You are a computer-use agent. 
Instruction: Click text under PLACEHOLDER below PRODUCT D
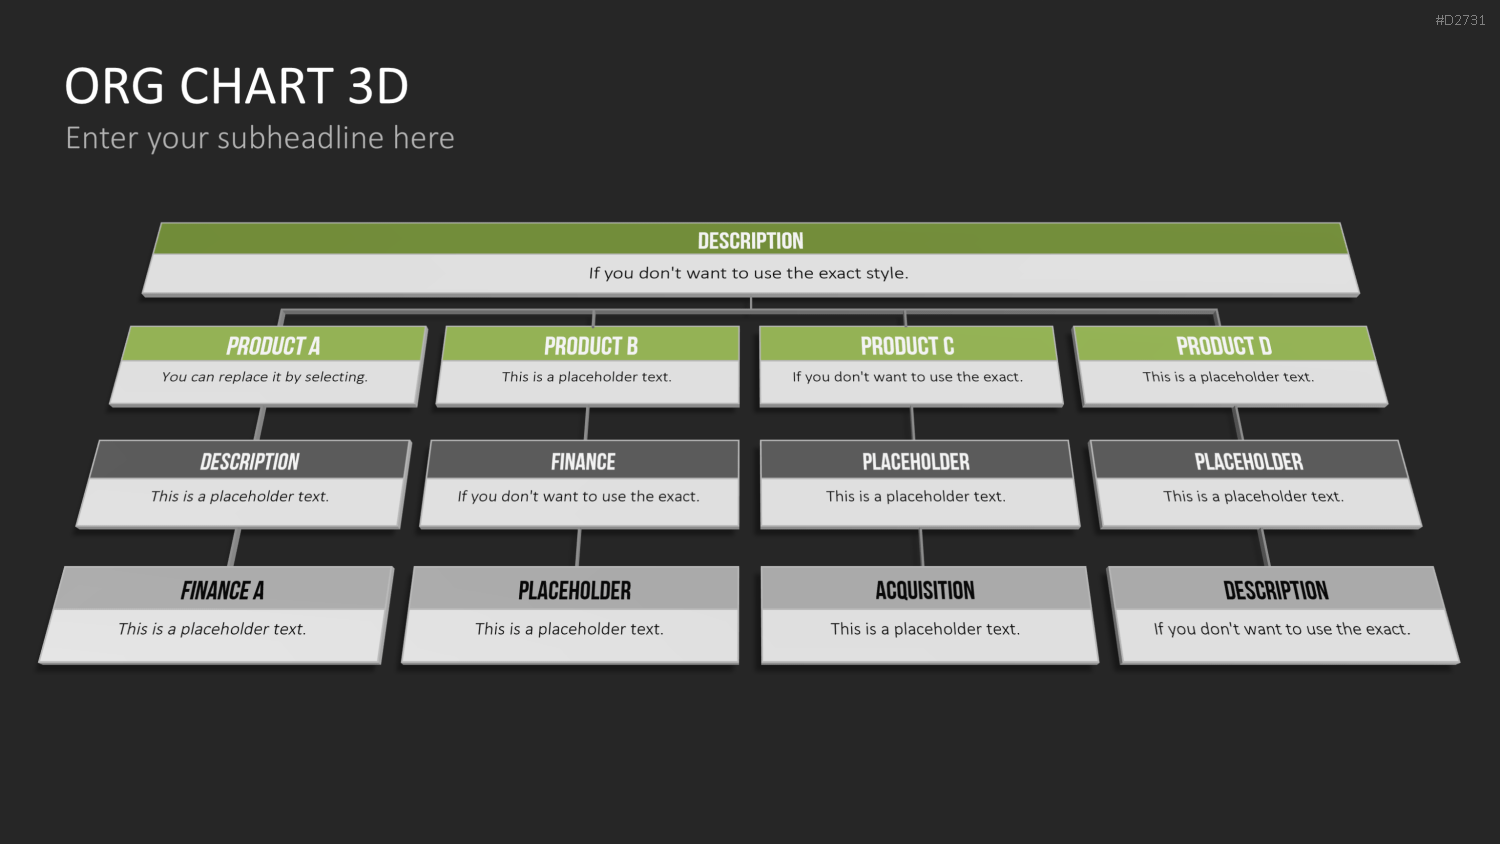coord(1254,496)
